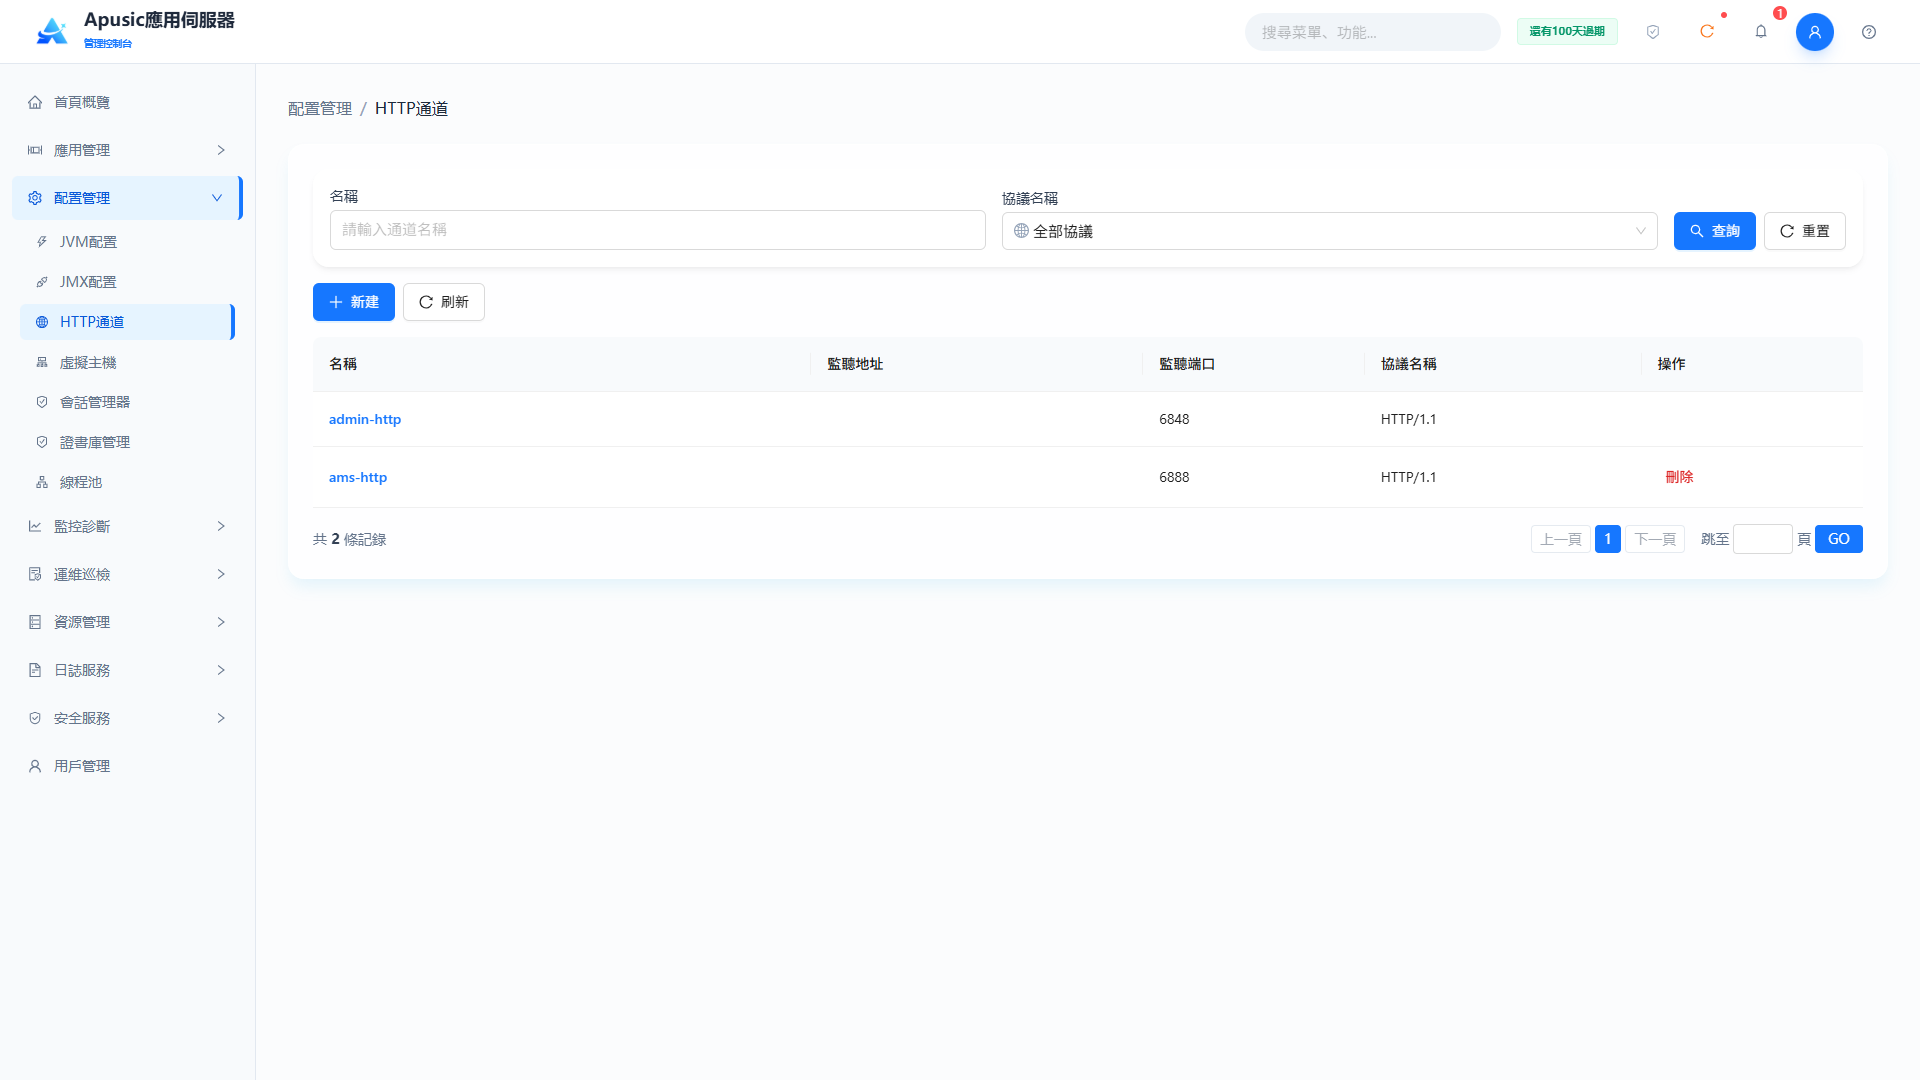Expand the 運維巡檢 menu
Screen dimensions: 1920x1080
(127, 574)
